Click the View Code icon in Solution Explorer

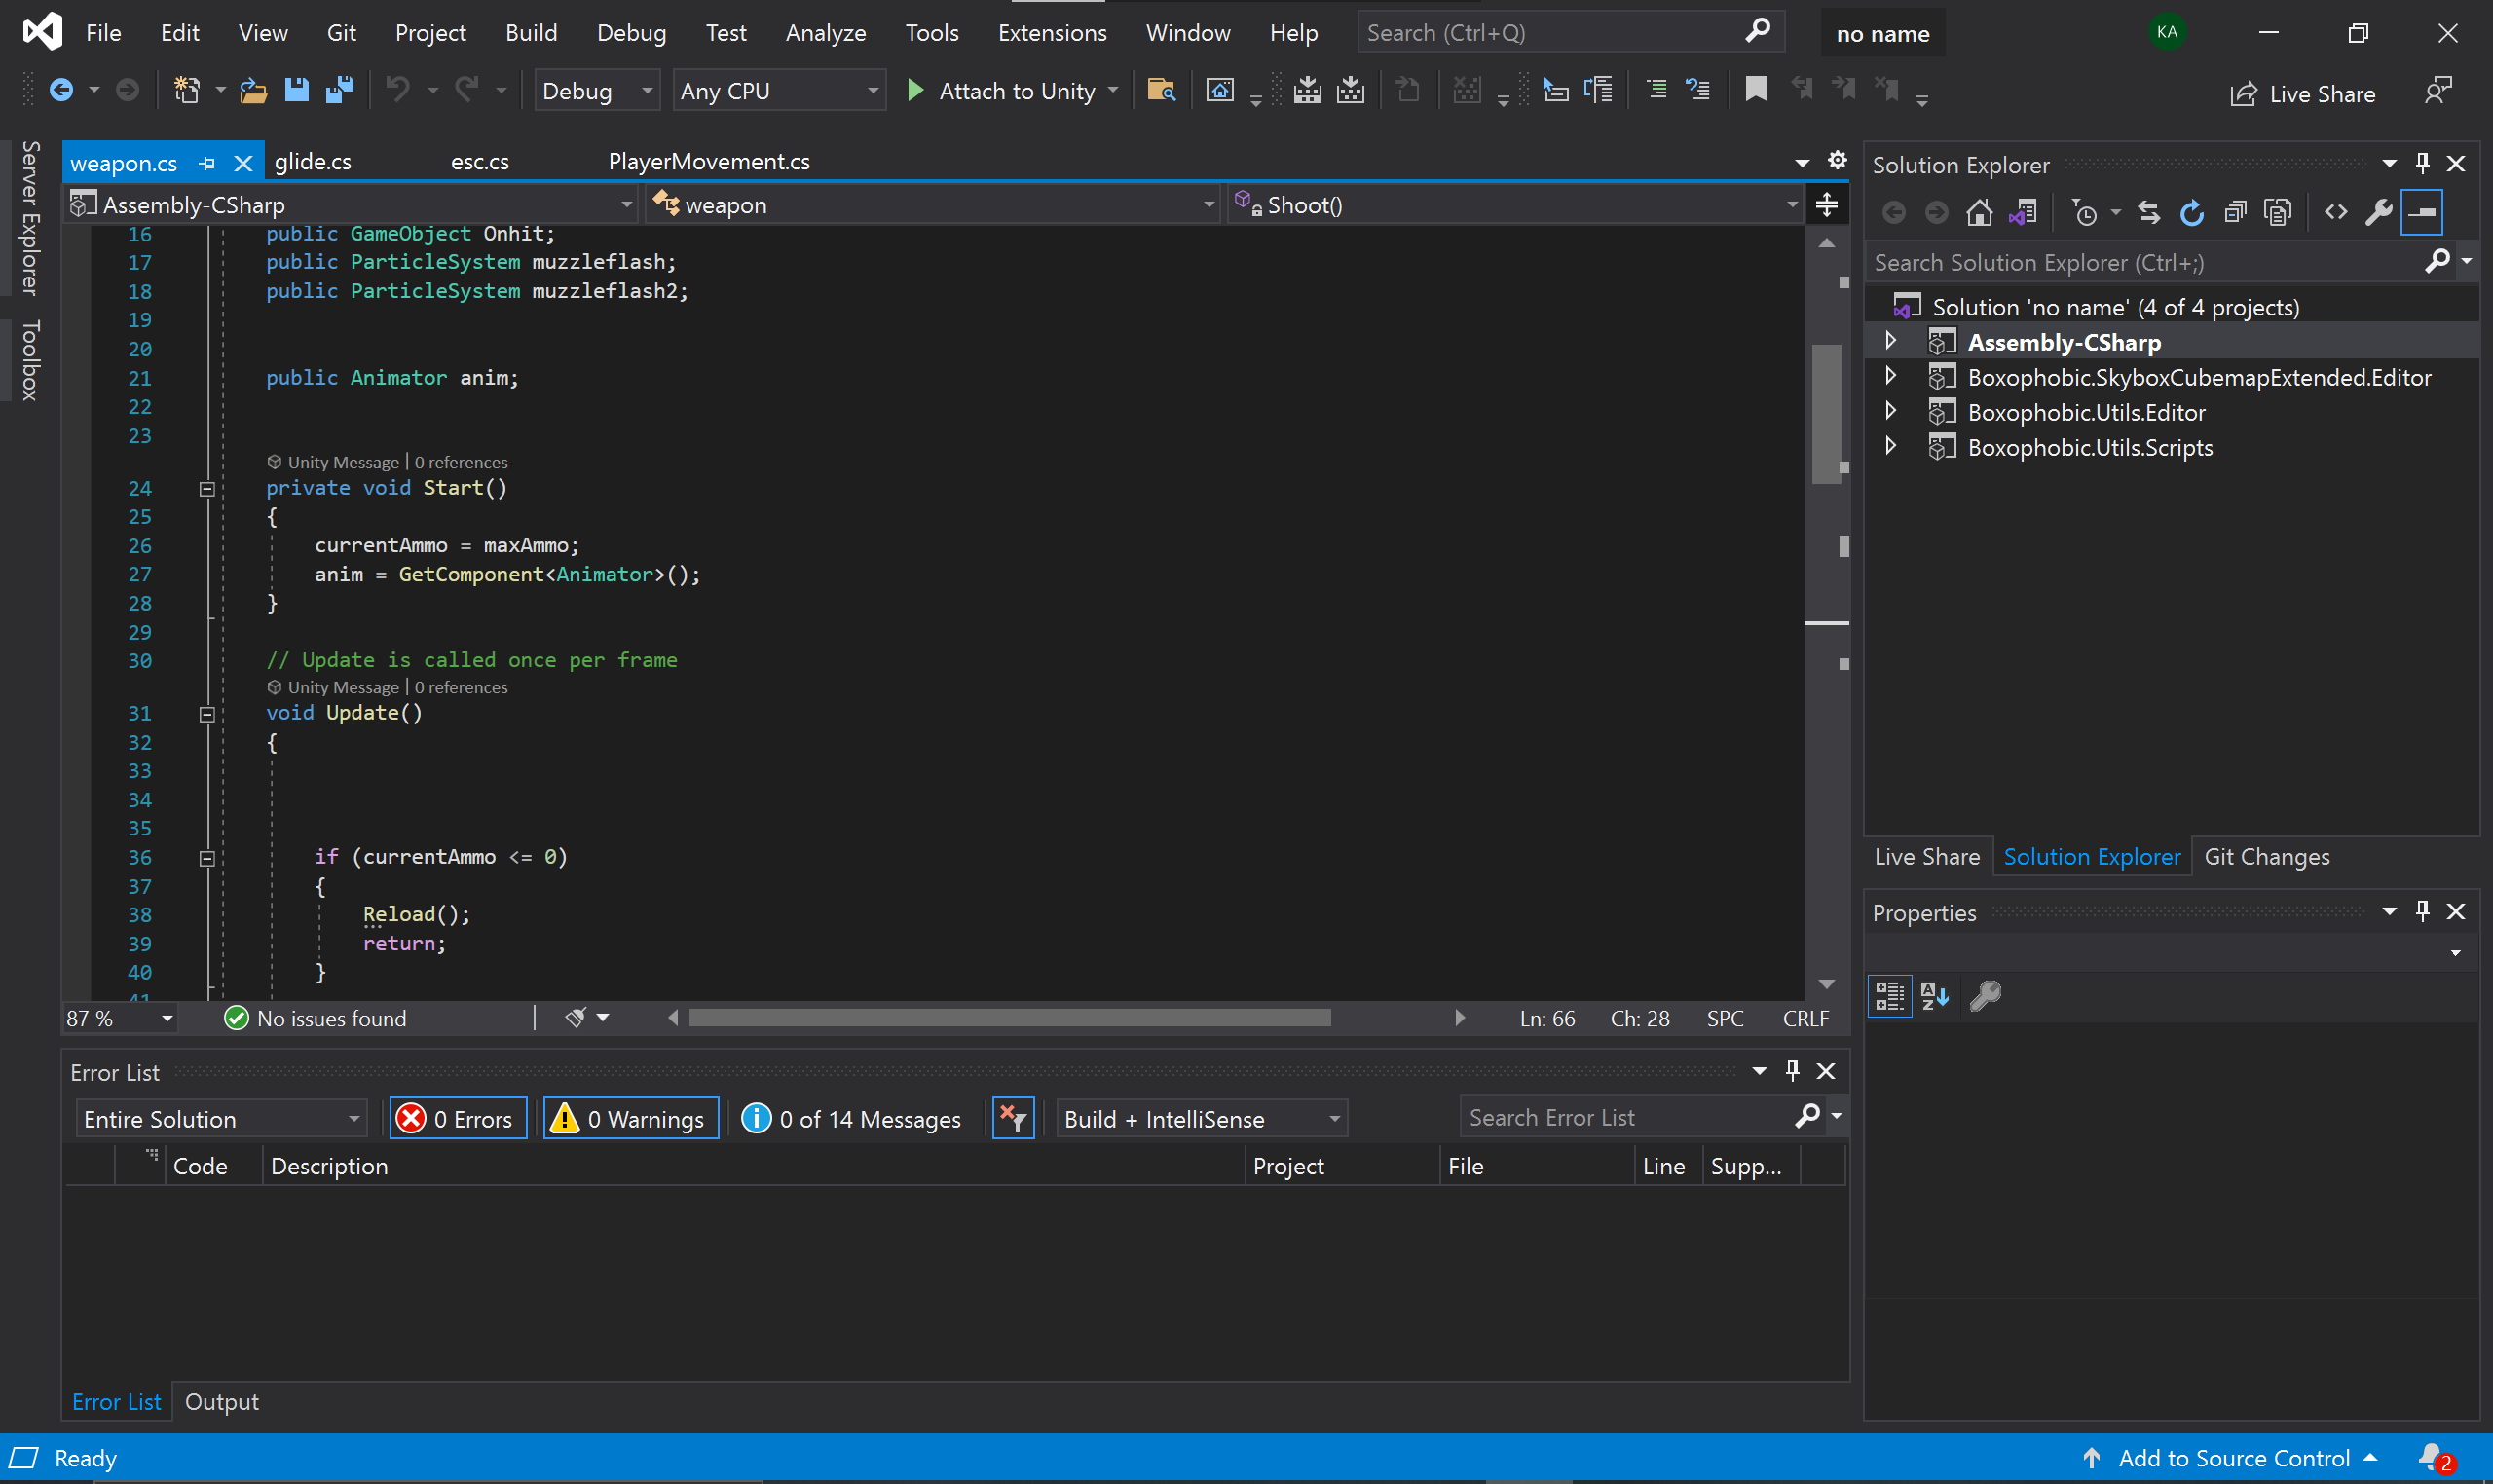[2336, 213]
